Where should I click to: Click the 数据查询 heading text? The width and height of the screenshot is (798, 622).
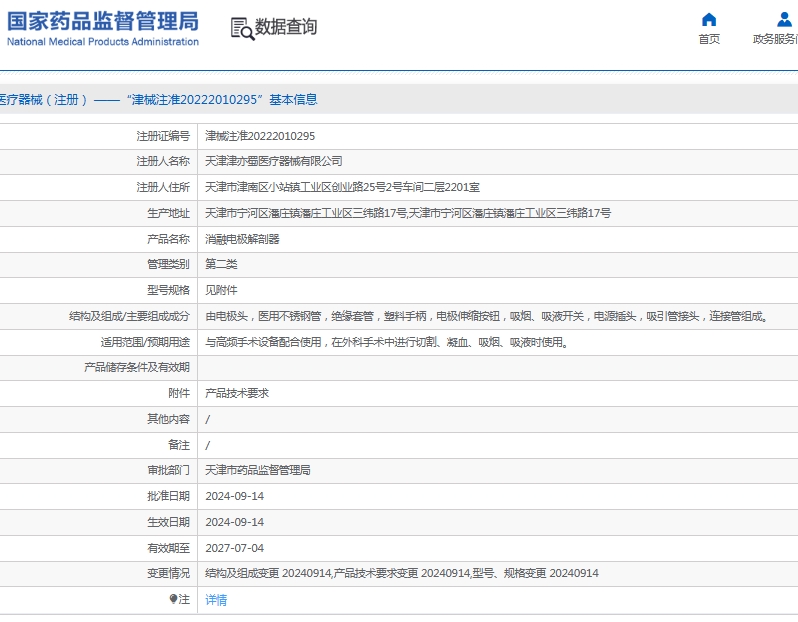286,27
